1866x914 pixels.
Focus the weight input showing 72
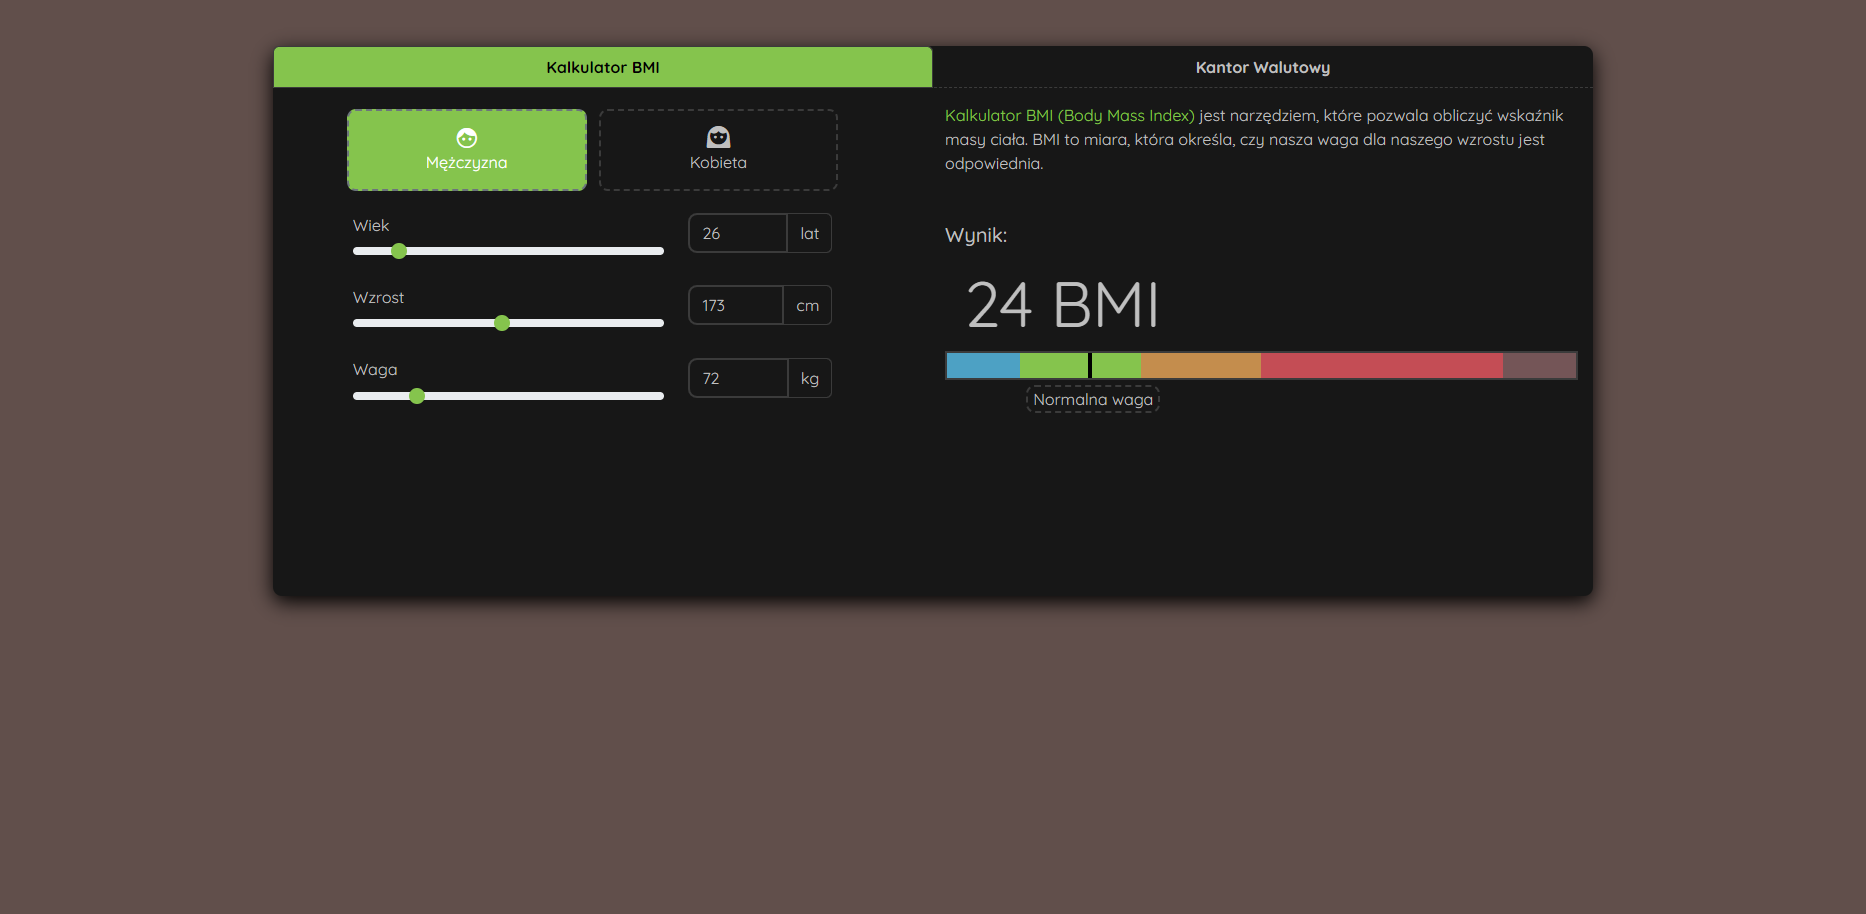[x=738, y=378]
